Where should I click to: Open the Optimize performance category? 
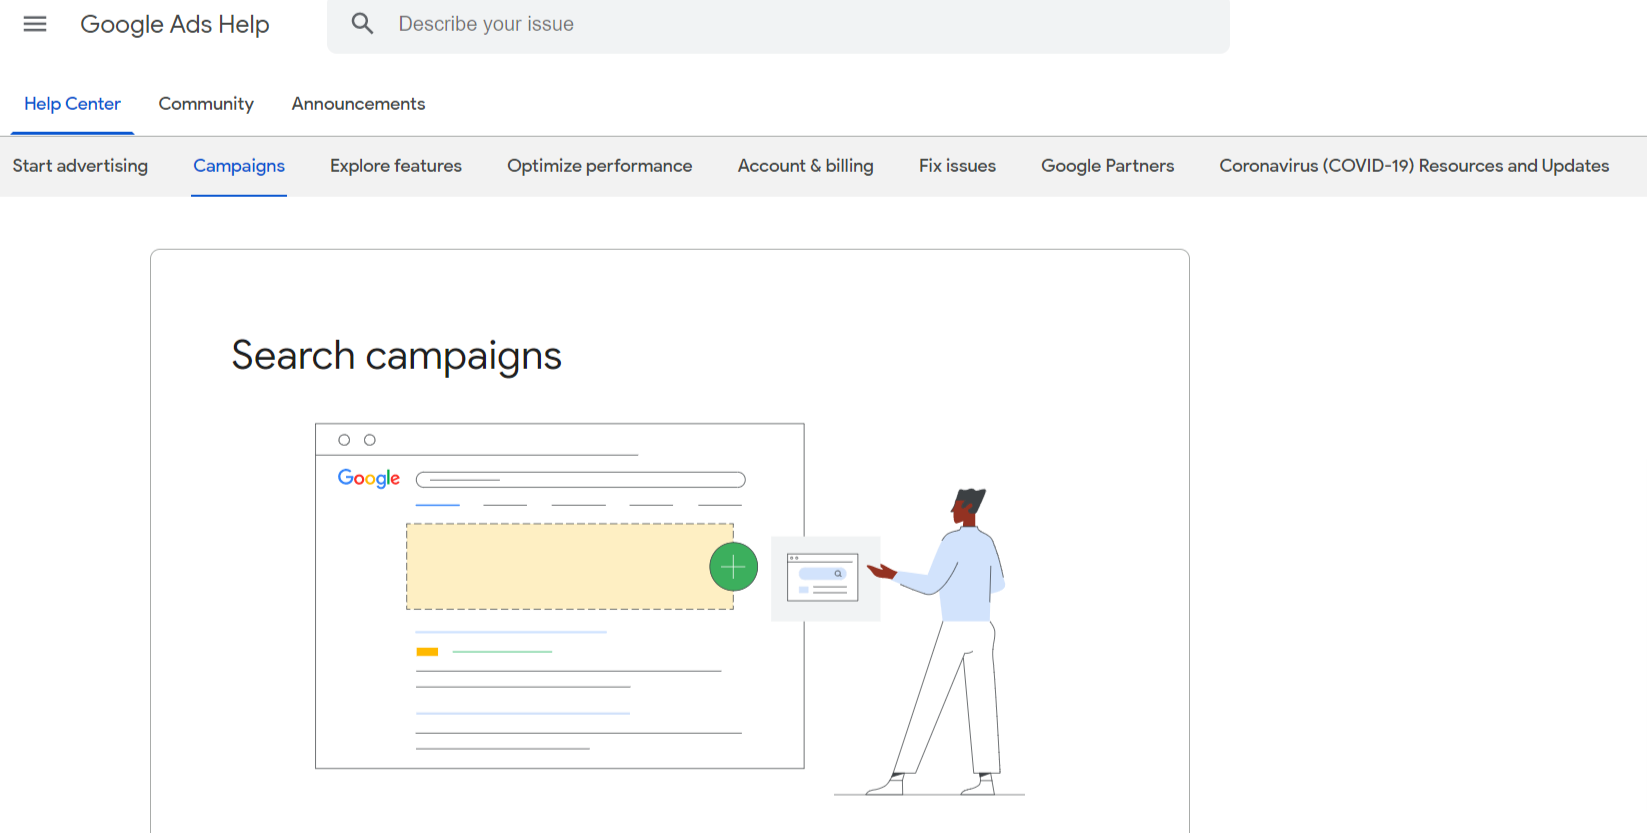[599, 166]
